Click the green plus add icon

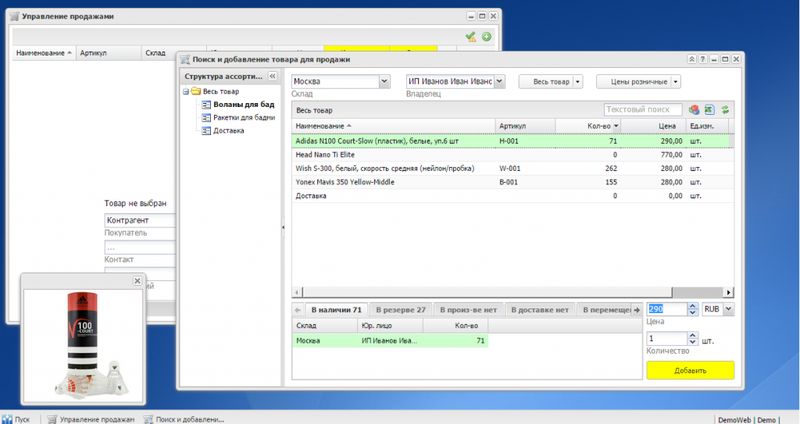pyautogui.click(x=487, y=37)
